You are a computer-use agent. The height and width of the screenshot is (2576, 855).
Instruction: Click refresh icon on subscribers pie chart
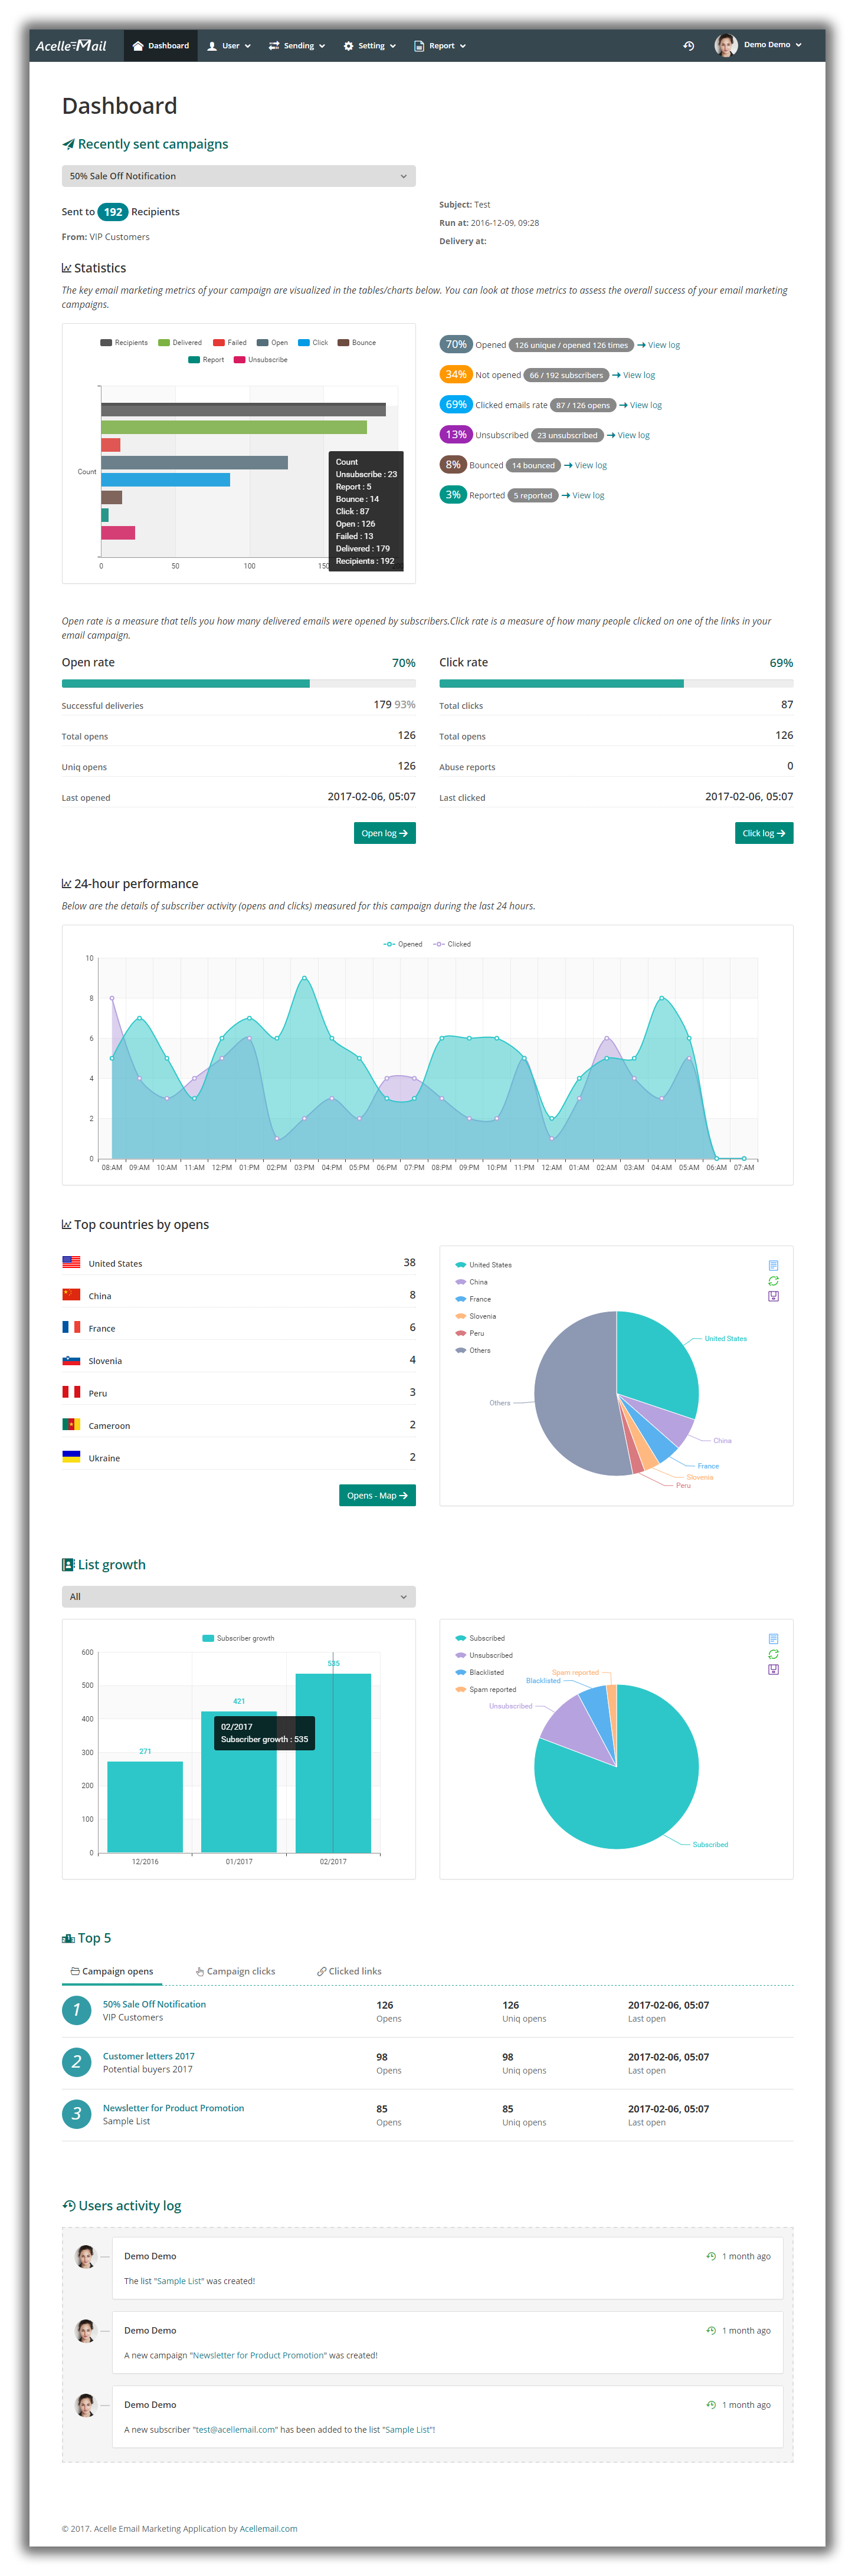coord(773,1654)
